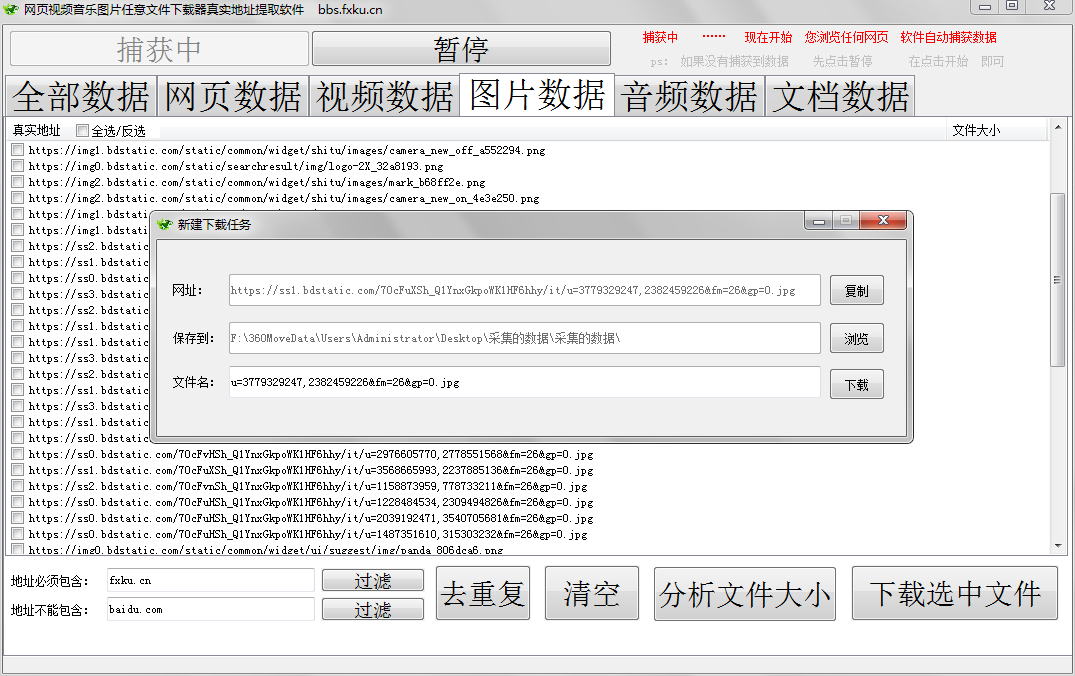Click the 下载选中文件 button
The width and height of the screenshot is (1075, 676).
pyautogui.click(x=954, y=594)
